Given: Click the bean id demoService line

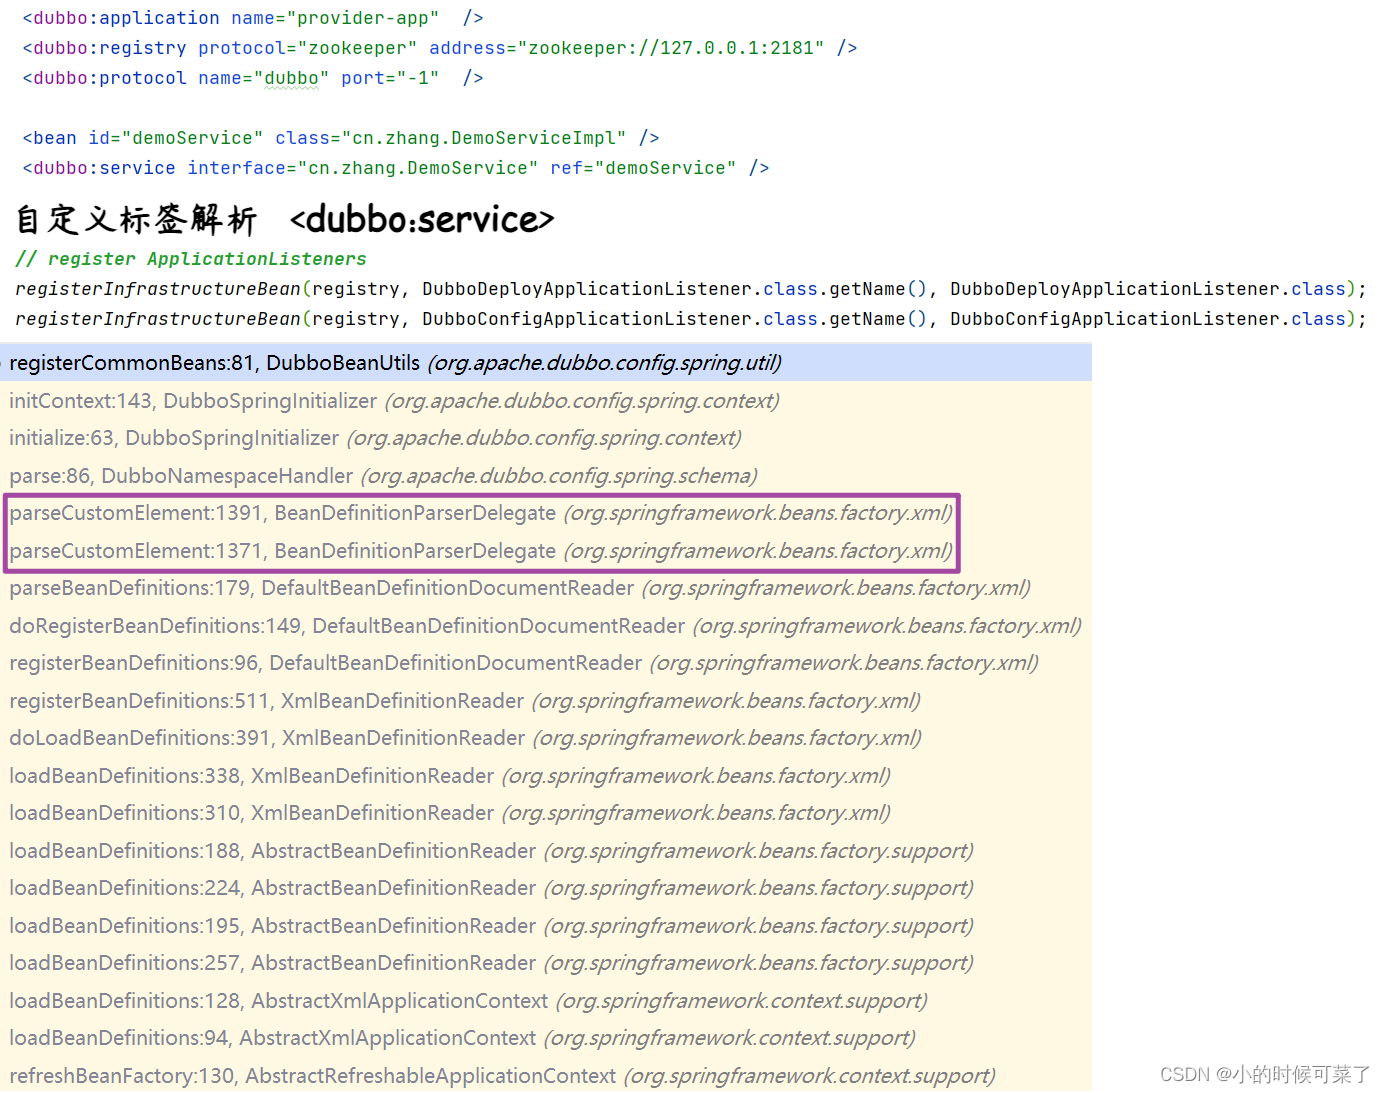Looking at the screenshot, I should (341, 138).
